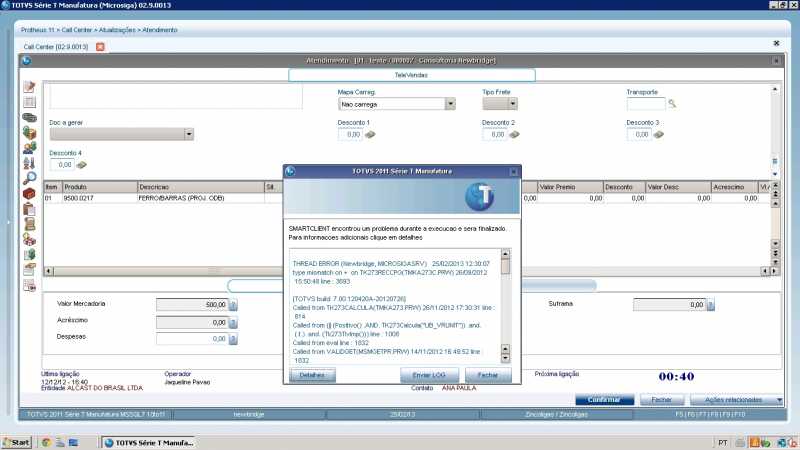Click error log scrollbar bottom down arrow

[505, 359]
